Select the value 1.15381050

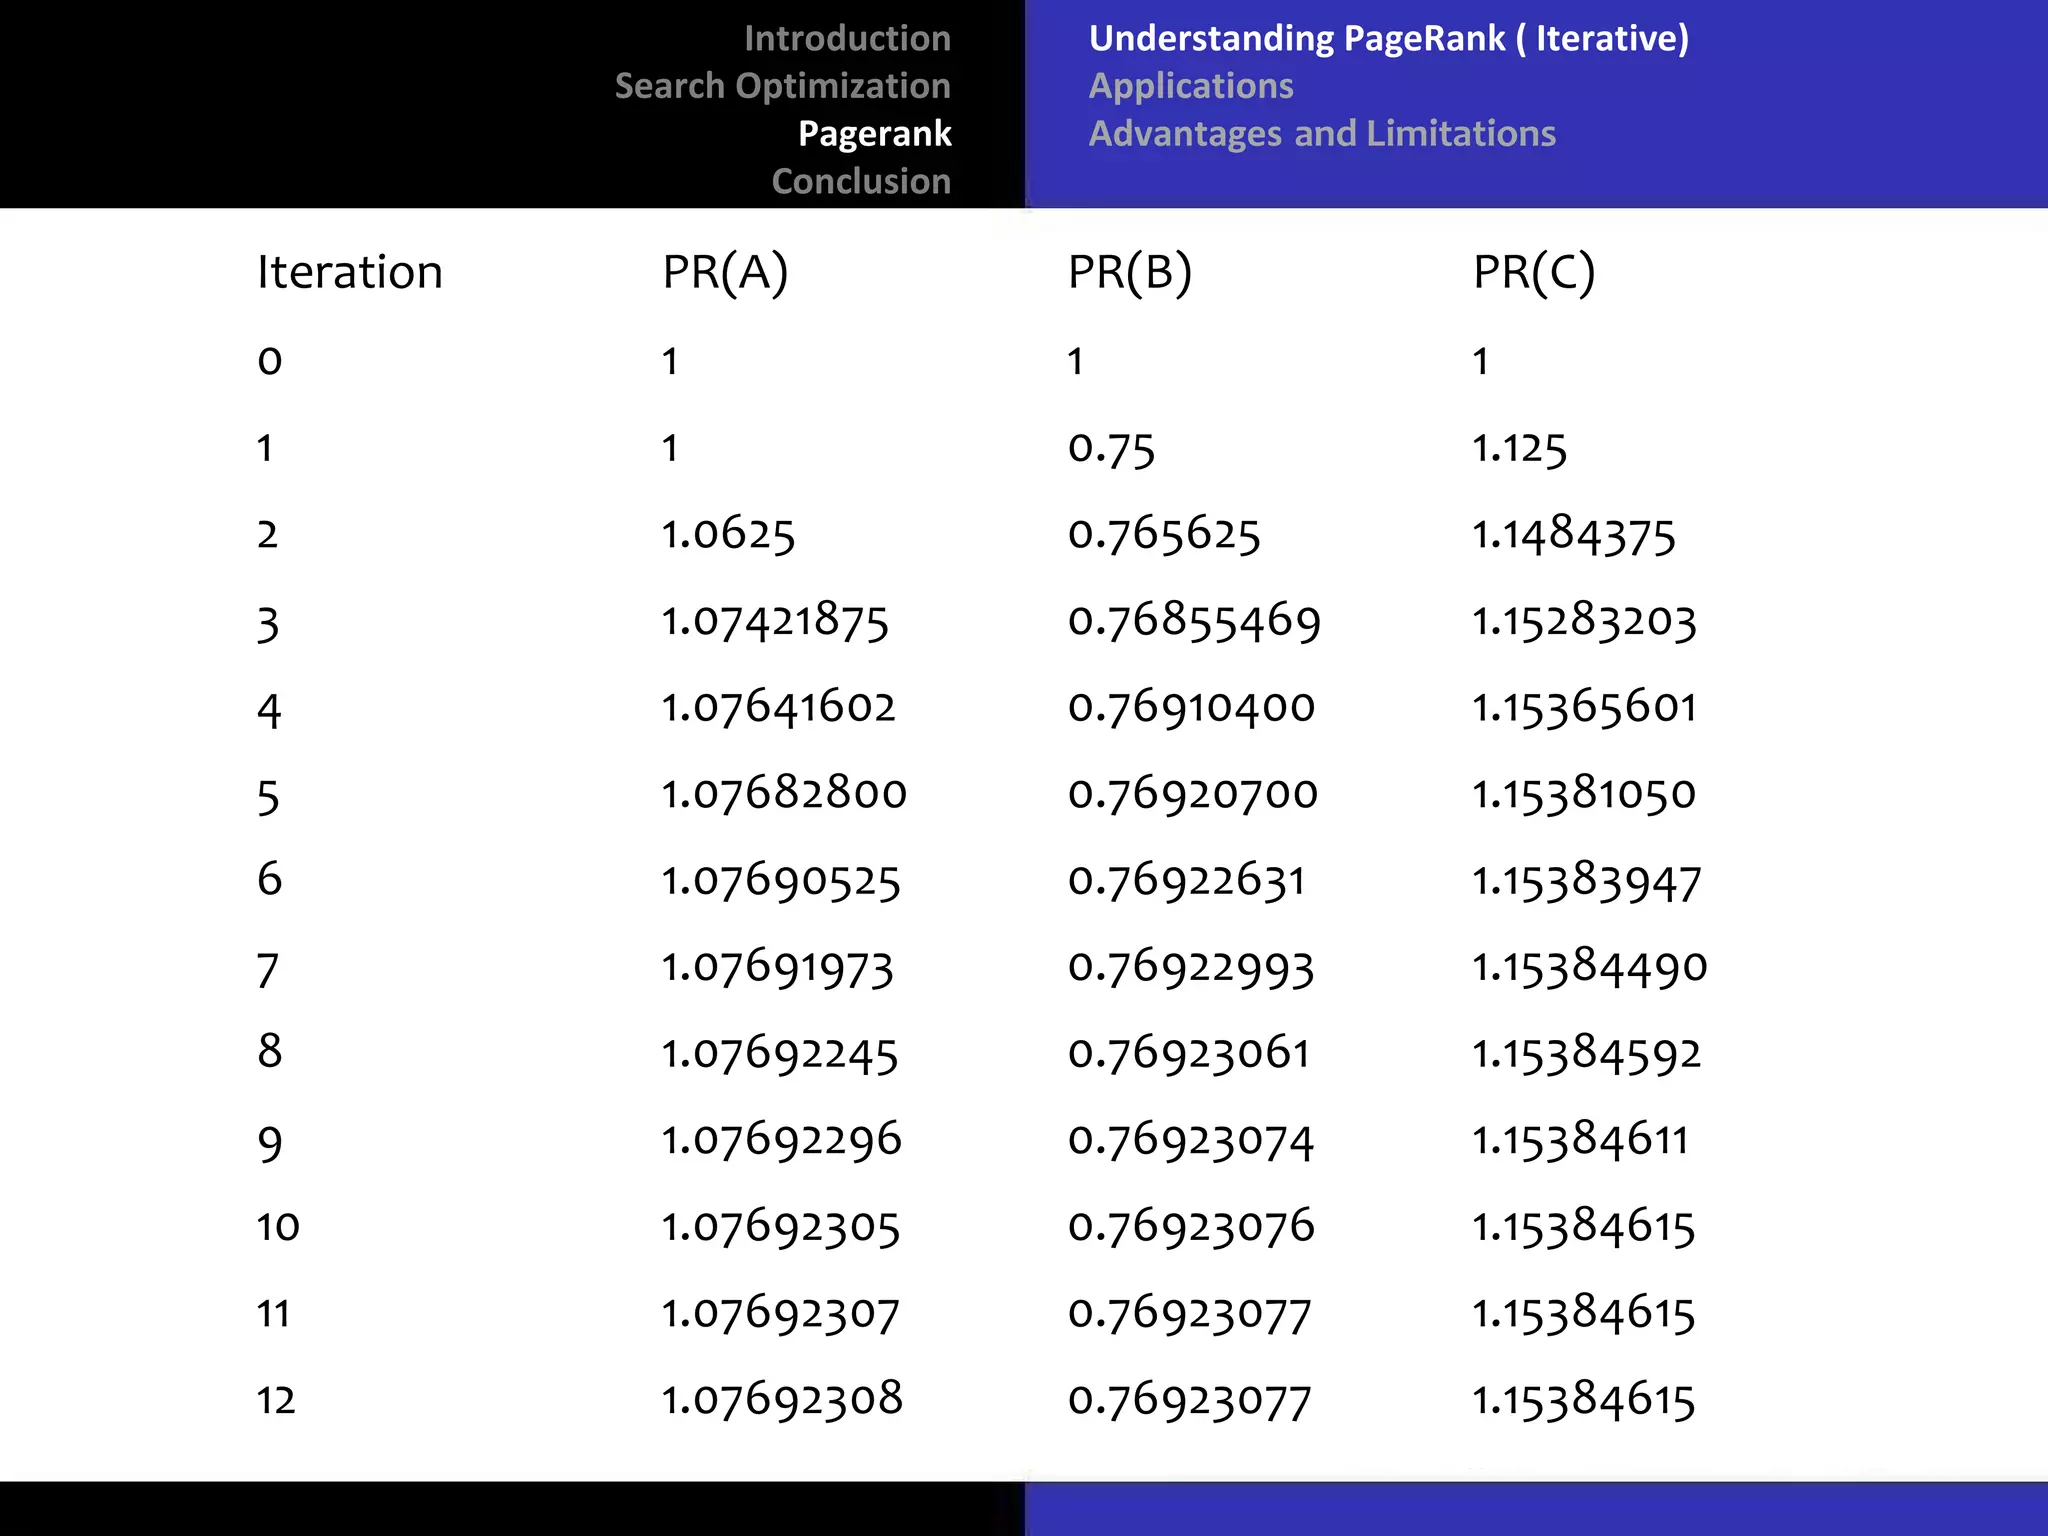[1584, 795]
